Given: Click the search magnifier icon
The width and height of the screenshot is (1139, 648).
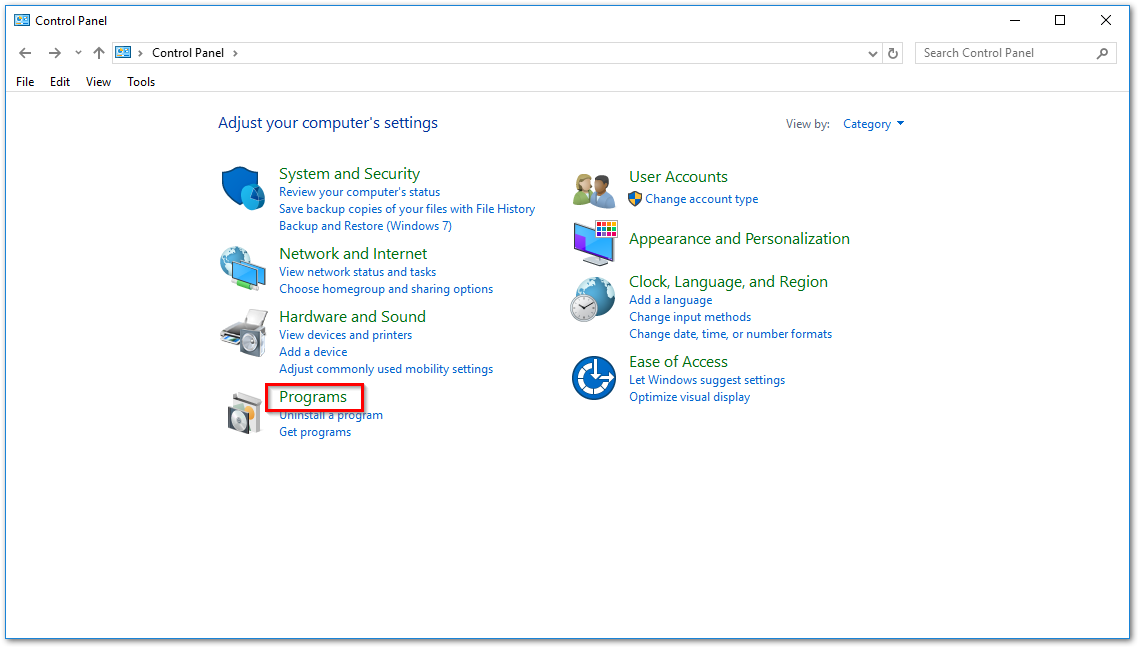Looking at the screenshot, I should 1102,52.
